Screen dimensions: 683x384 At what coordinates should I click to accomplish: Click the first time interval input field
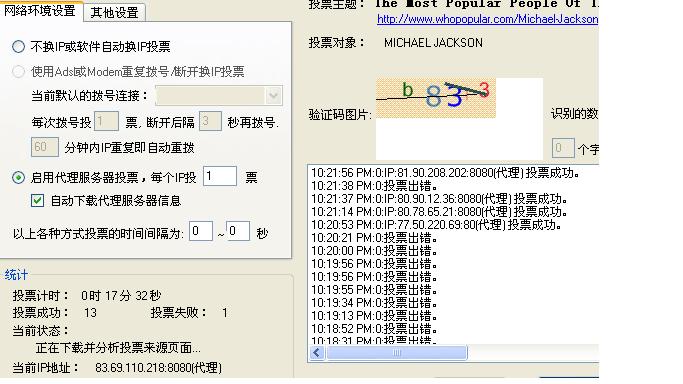point(201,231)
